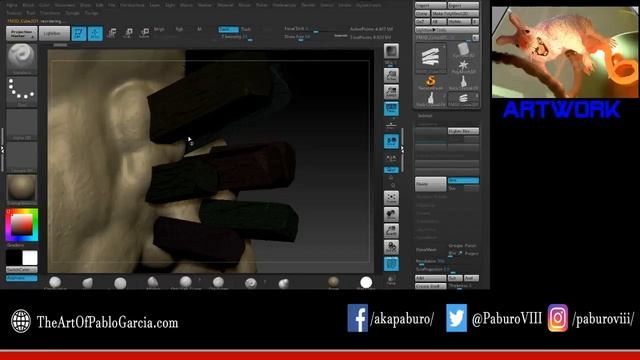
Task: Open the MatCap material sphere selector
Action: pyautogui.click(x=22, y=190)
